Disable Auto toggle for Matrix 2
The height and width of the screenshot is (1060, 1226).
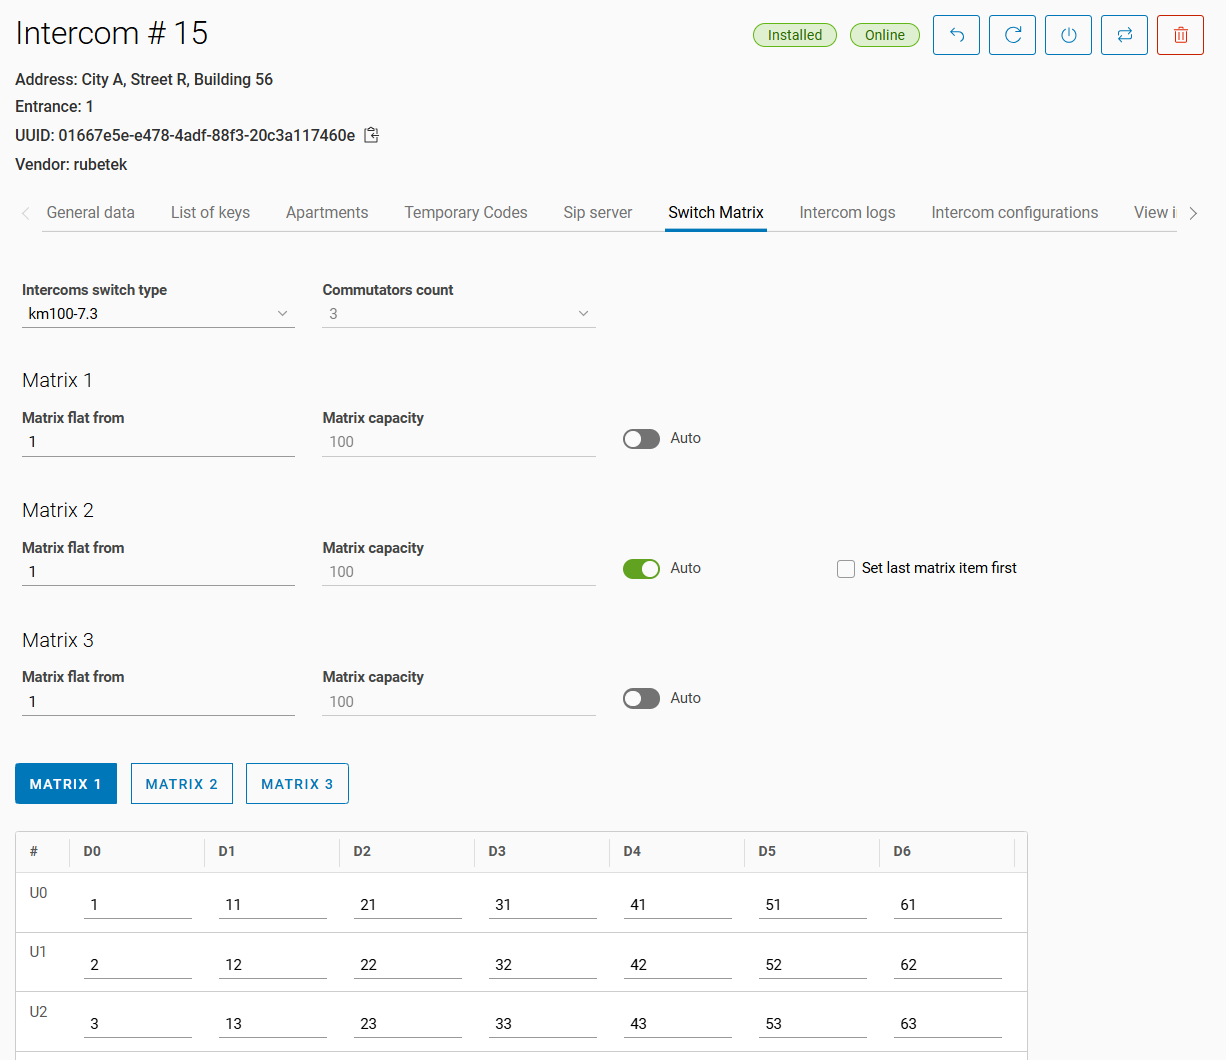pos(641,569)
